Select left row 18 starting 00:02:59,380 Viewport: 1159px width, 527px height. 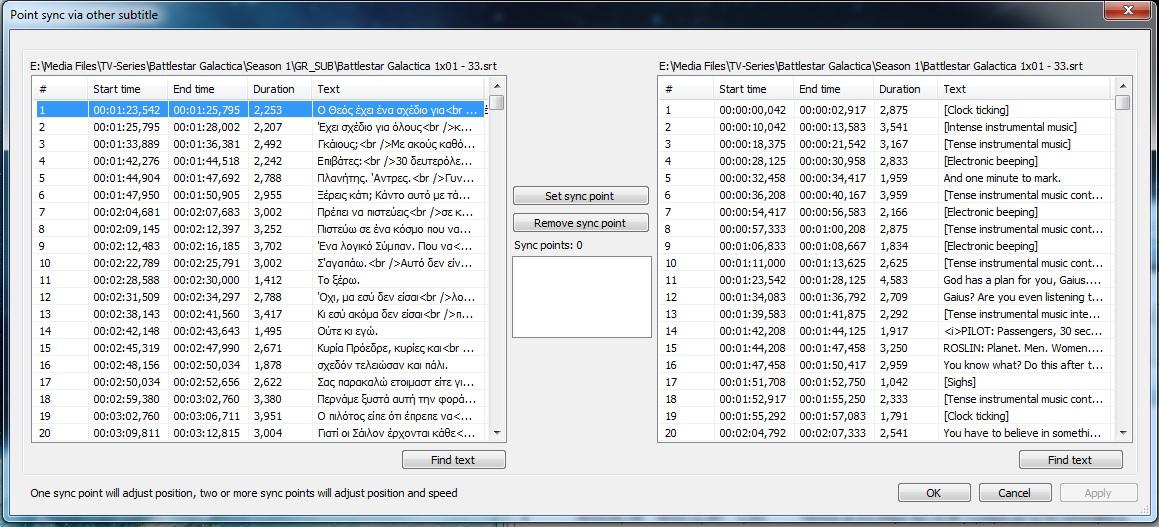pos(259,399)
